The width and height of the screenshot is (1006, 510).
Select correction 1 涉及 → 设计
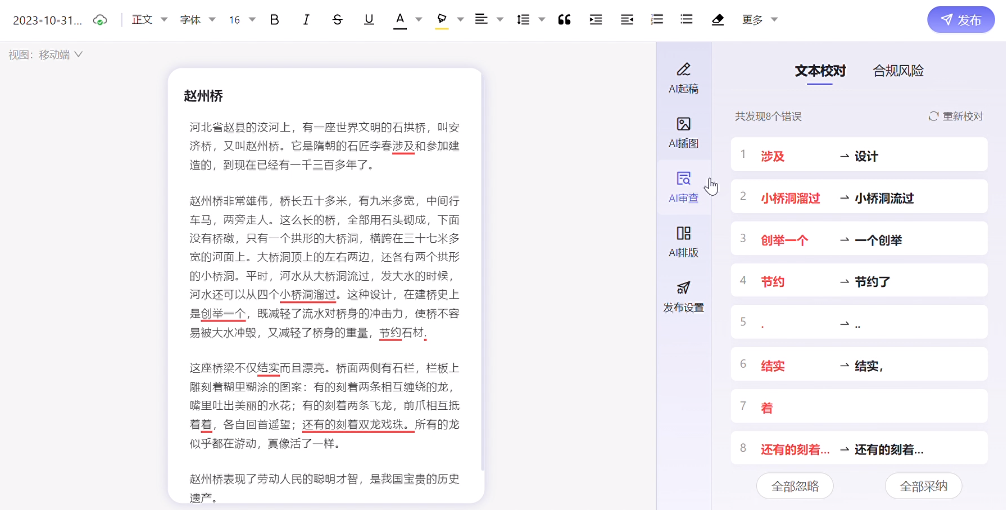(858, 156)
